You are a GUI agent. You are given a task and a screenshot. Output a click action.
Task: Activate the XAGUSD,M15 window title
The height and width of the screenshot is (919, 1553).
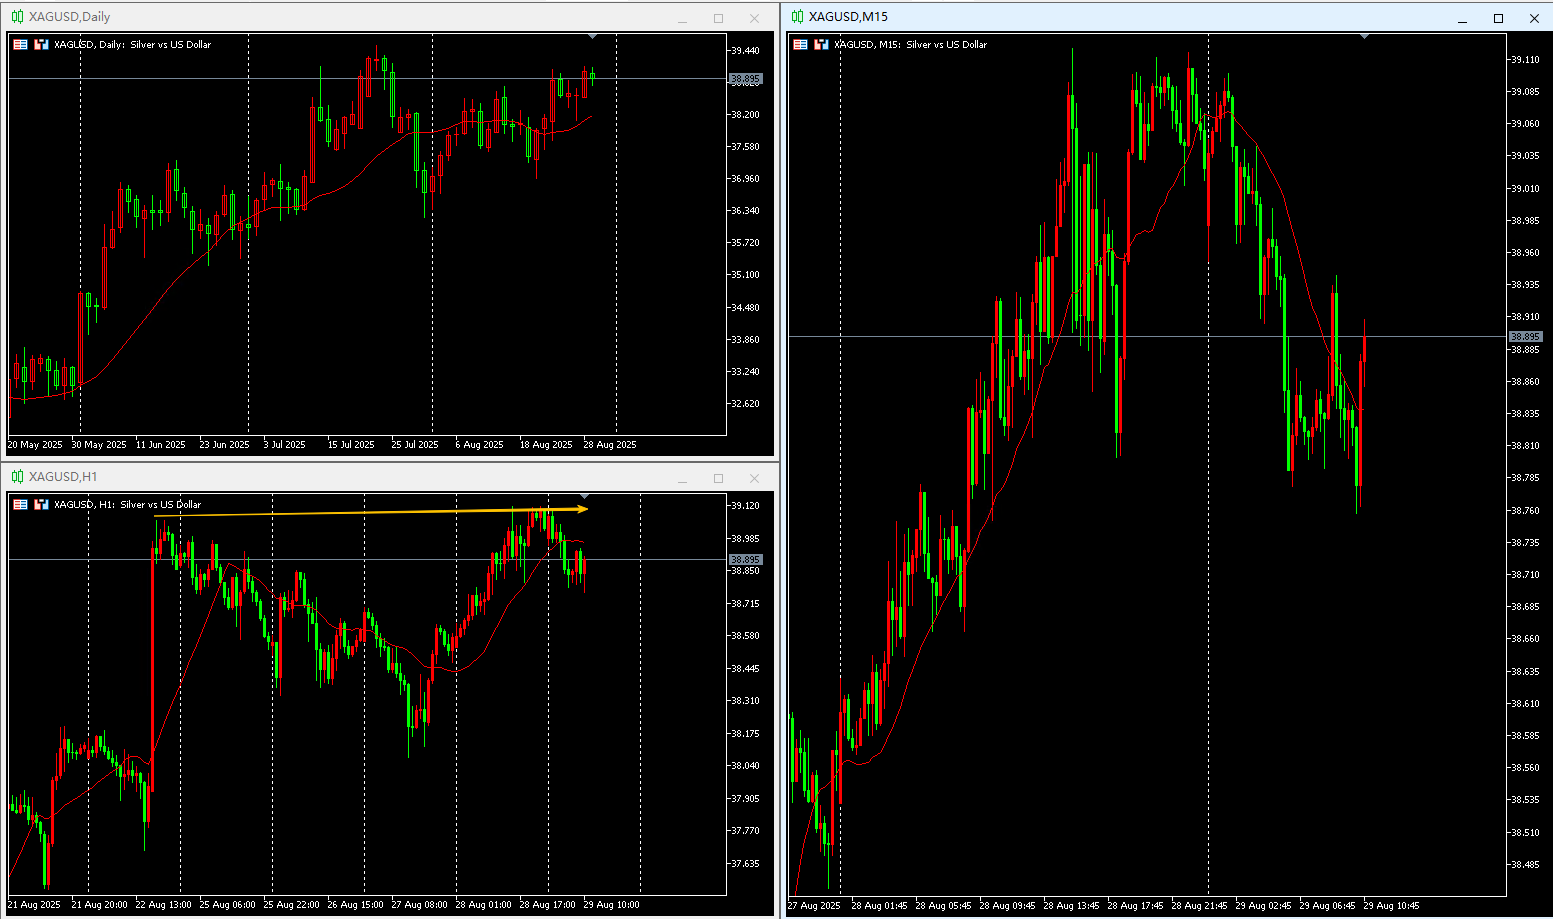click(x=848, y=17)
